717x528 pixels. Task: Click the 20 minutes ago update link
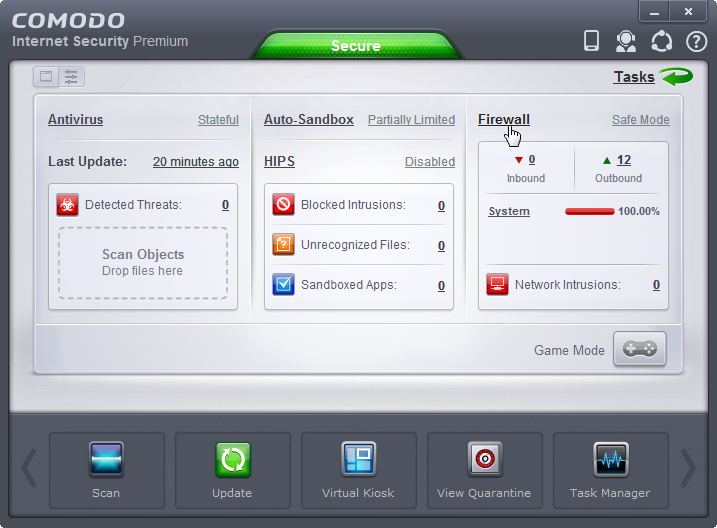195,162
